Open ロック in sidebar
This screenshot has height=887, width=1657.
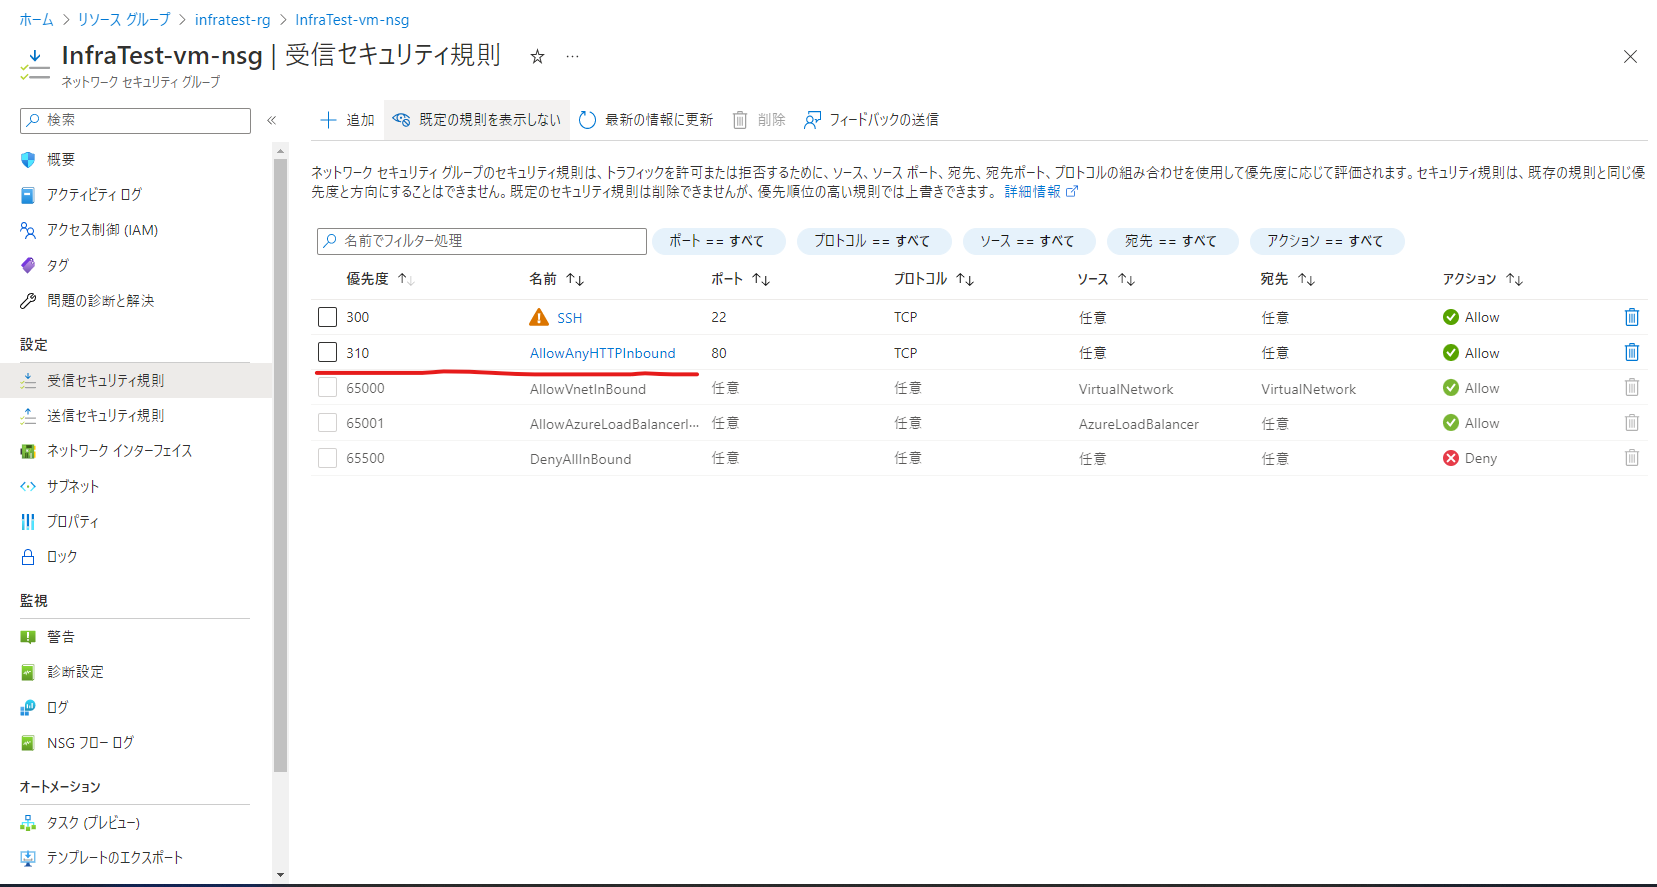tap(61, 557)
